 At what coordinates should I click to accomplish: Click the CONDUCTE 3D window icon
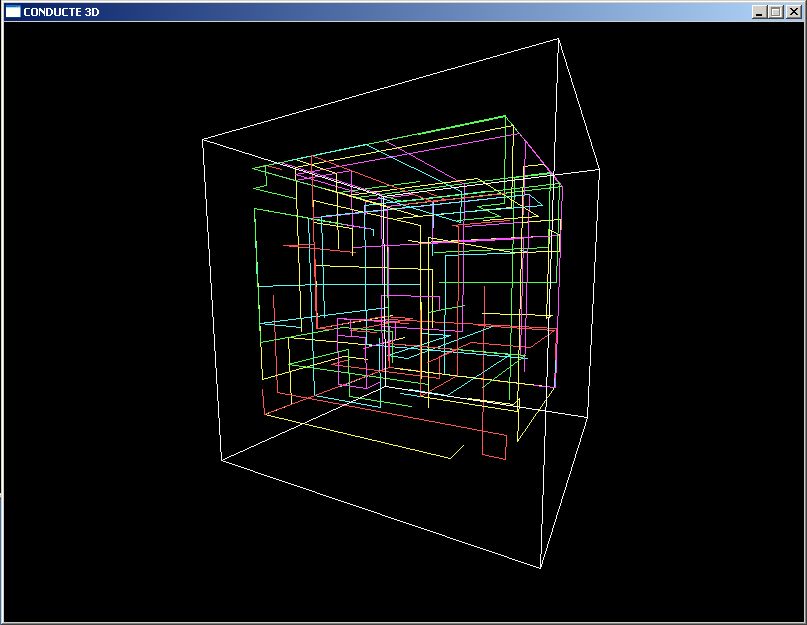pyautogui.click(x=13, y=12)
